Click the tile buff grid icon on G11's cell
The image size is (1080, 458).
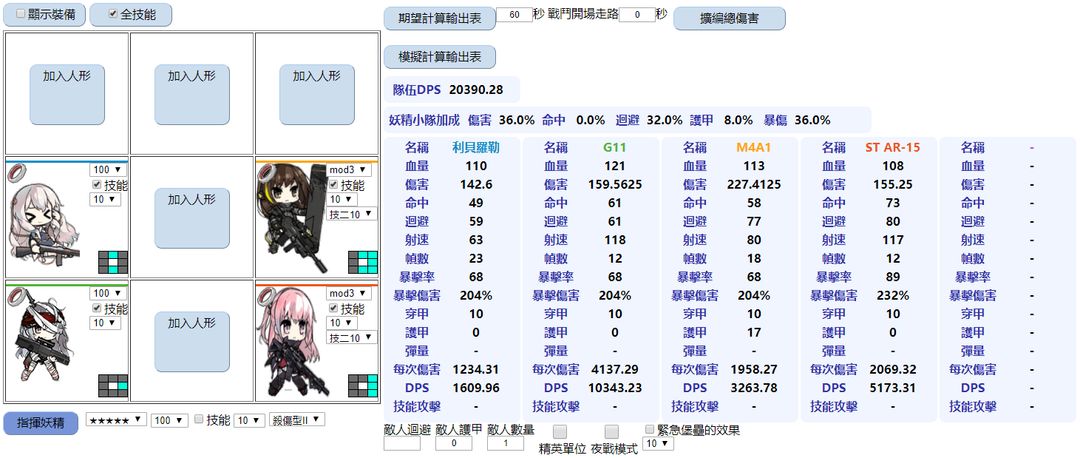click(x=113, y=386)
